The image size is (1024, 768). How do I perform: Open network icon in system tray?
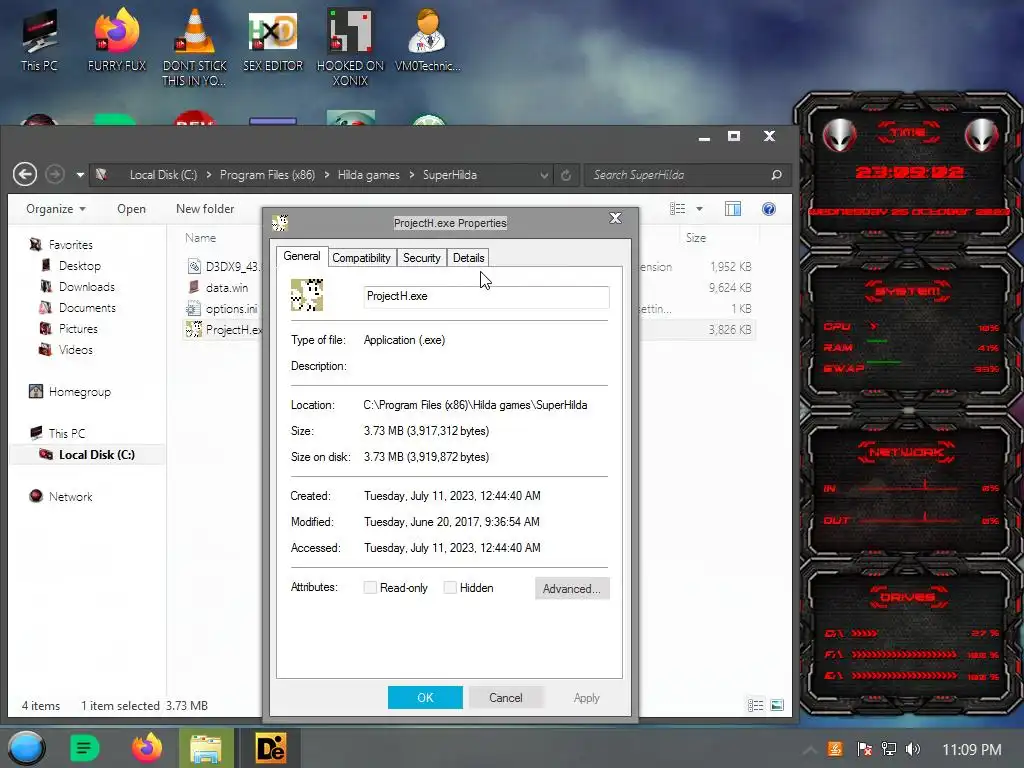click(x=889, y=749)
